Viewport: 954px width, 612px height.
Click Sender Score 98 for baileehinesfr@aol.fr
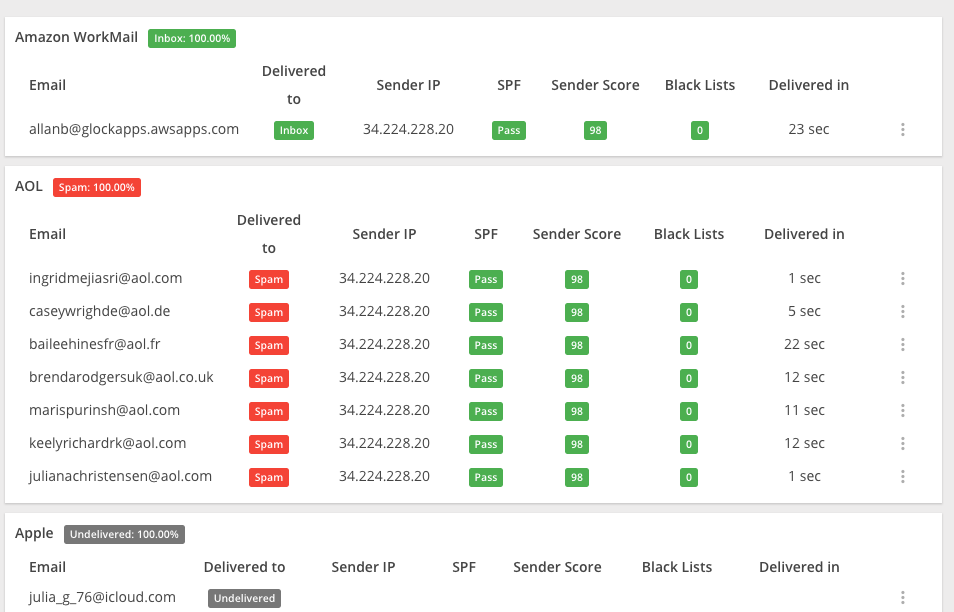[577, 345]
